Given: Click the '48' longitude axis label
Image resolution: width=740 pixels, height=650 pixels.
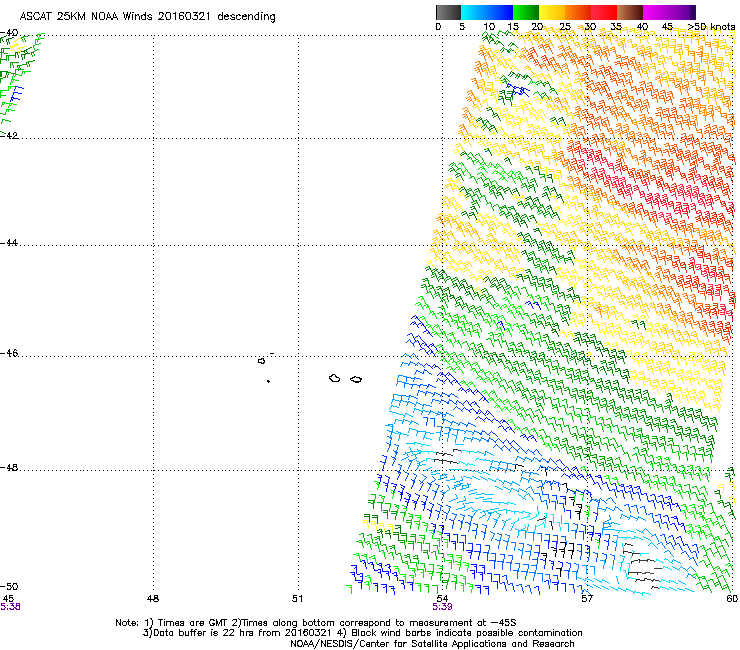Looking at the screenshot, I should (153, 599).
